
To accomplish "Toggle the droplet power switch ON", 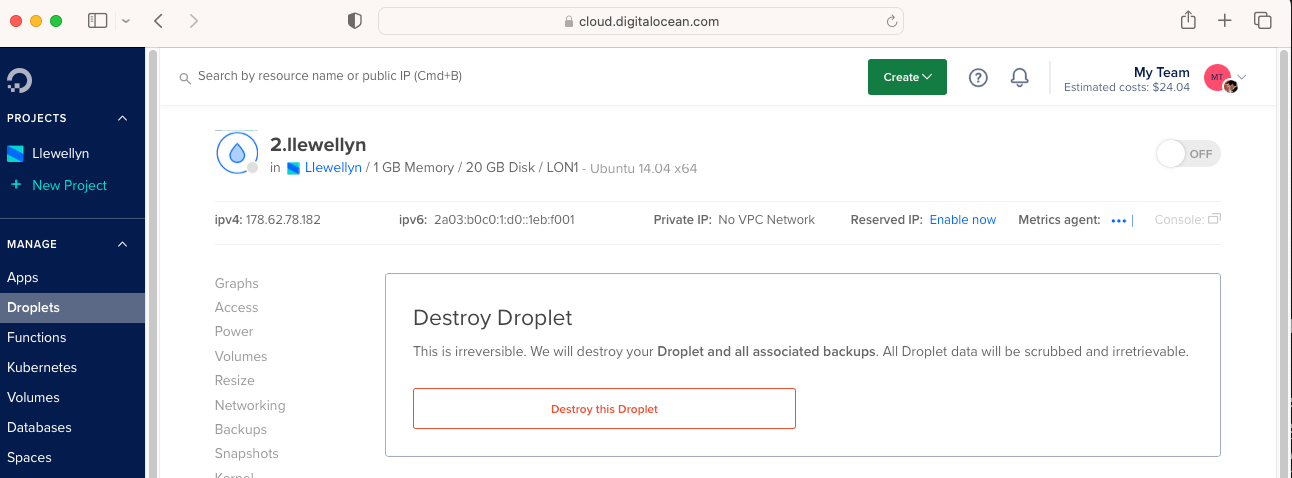I will coord(1188,154).
